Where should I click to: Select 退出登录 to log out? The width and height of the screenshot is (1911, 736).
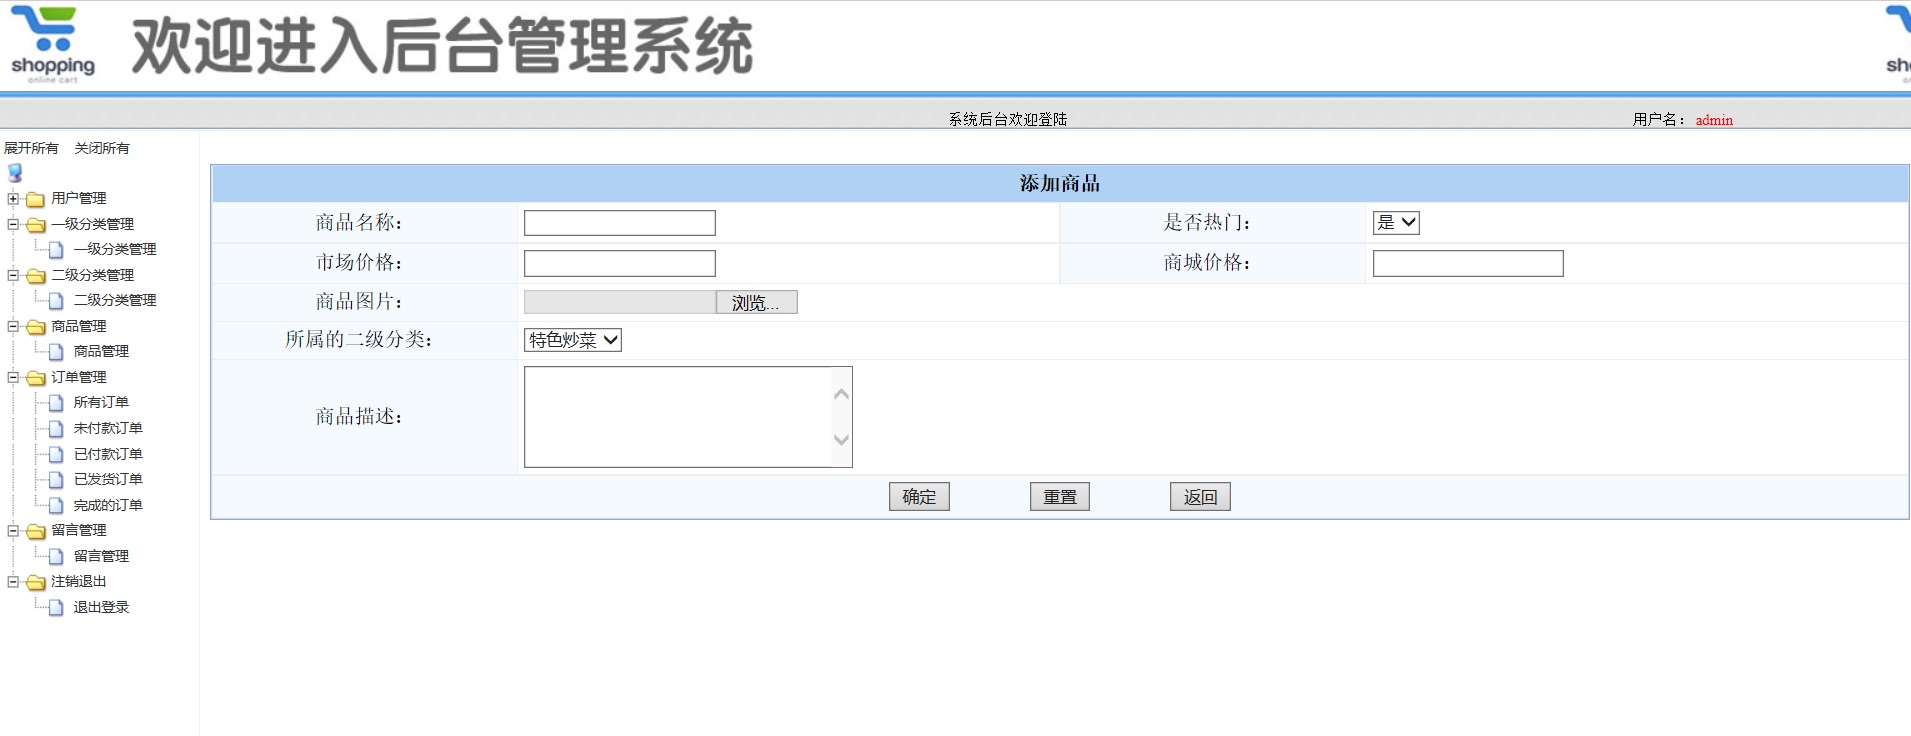(x=101, y=607)
